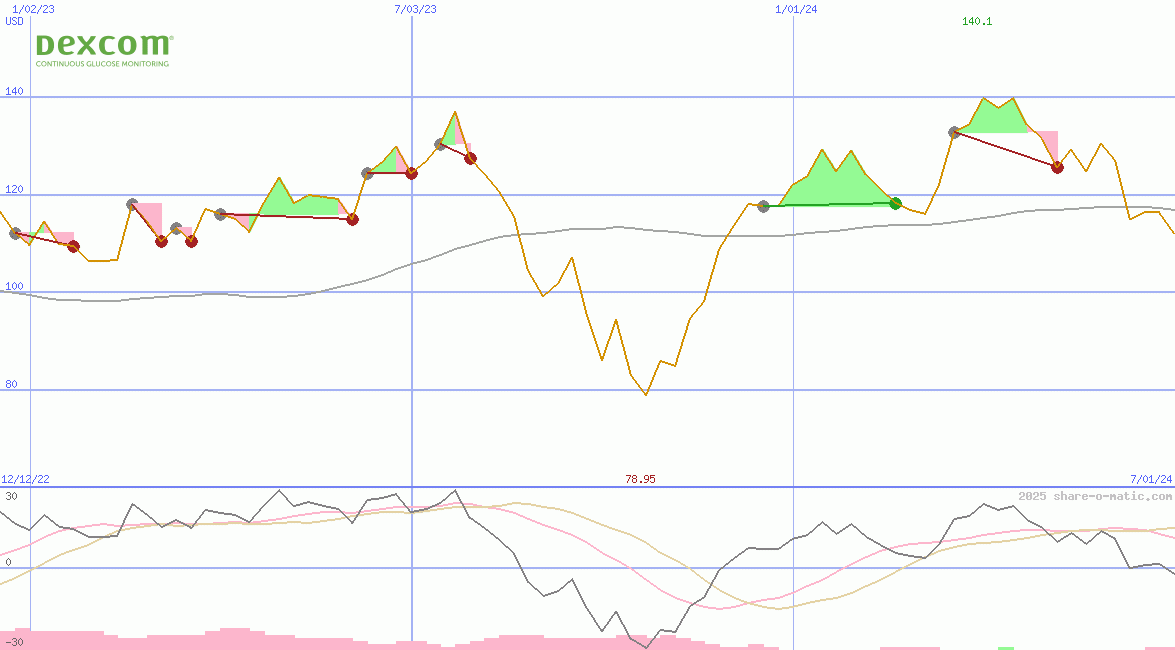Select the red sell marker below the 140.1 peak

1057,168
